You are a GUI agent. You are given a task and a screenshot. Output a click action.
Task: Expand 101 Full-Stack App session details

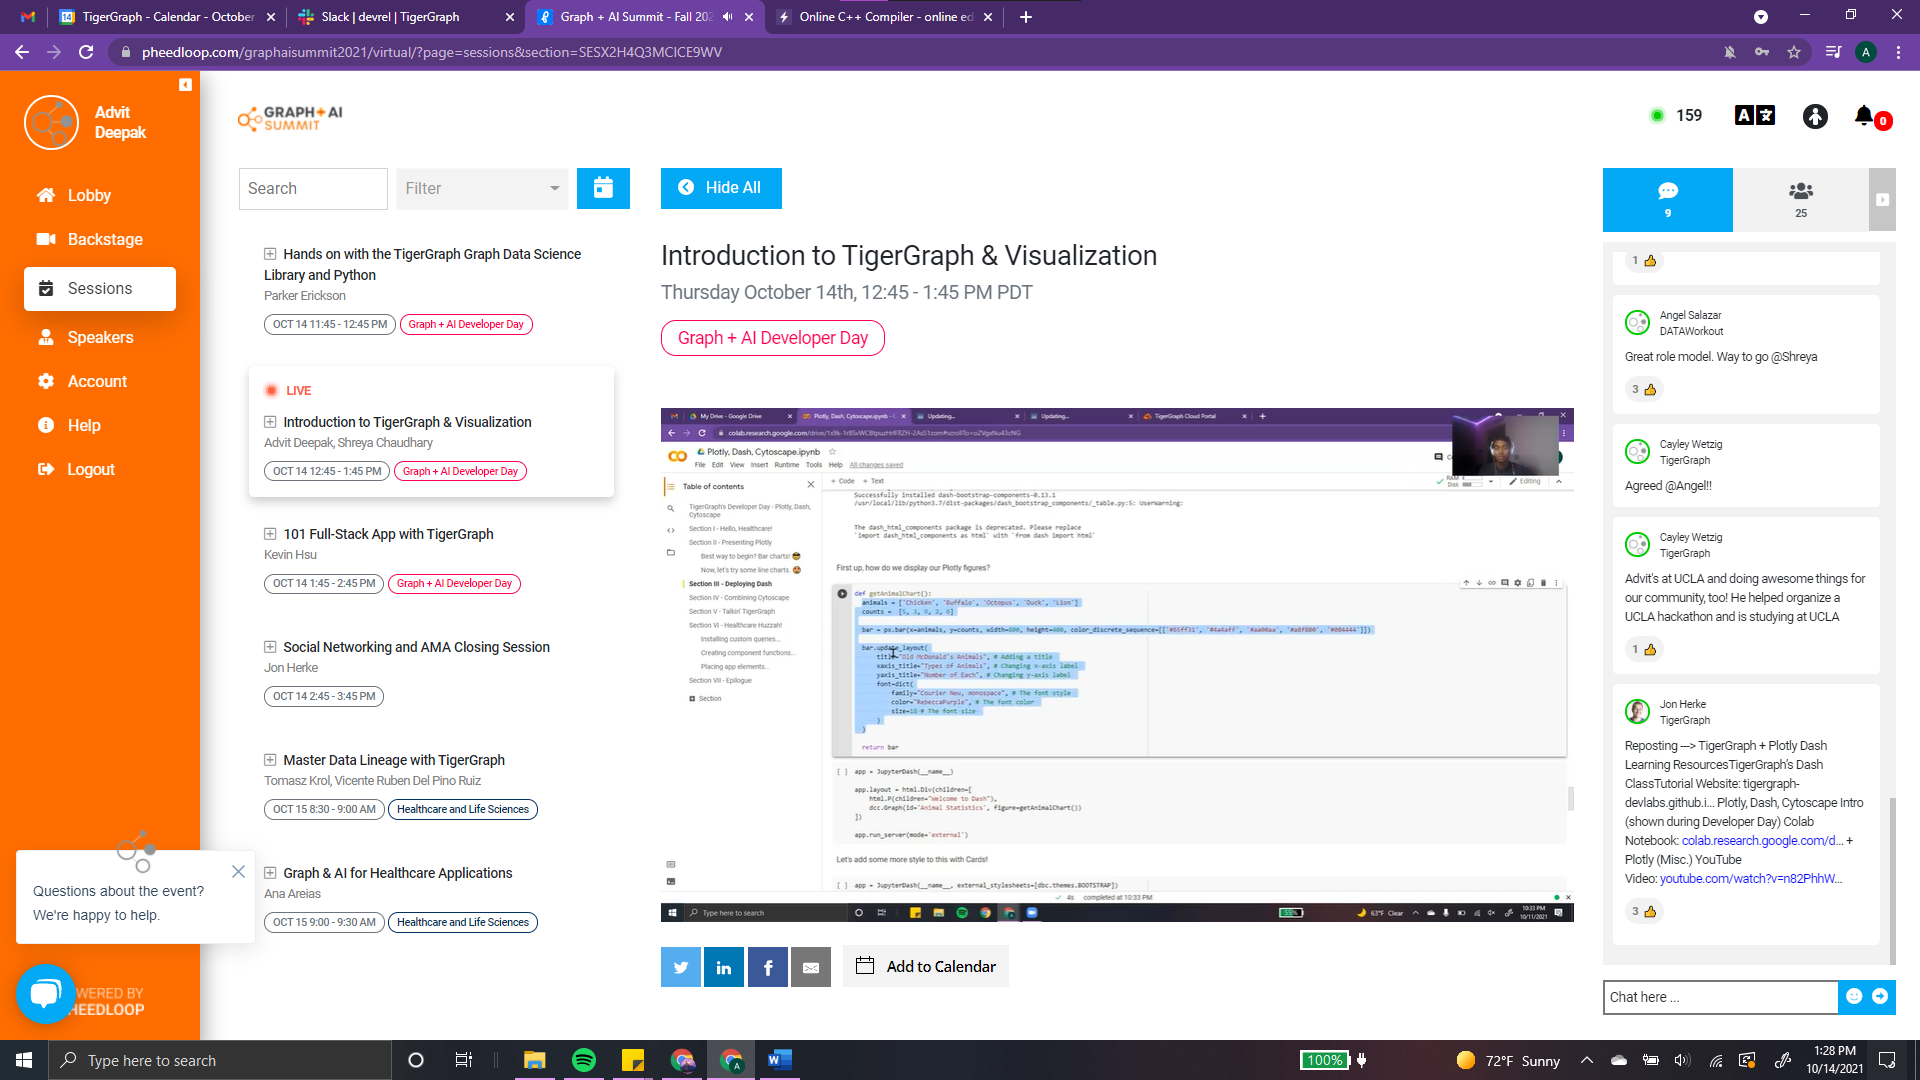[270, 534]
